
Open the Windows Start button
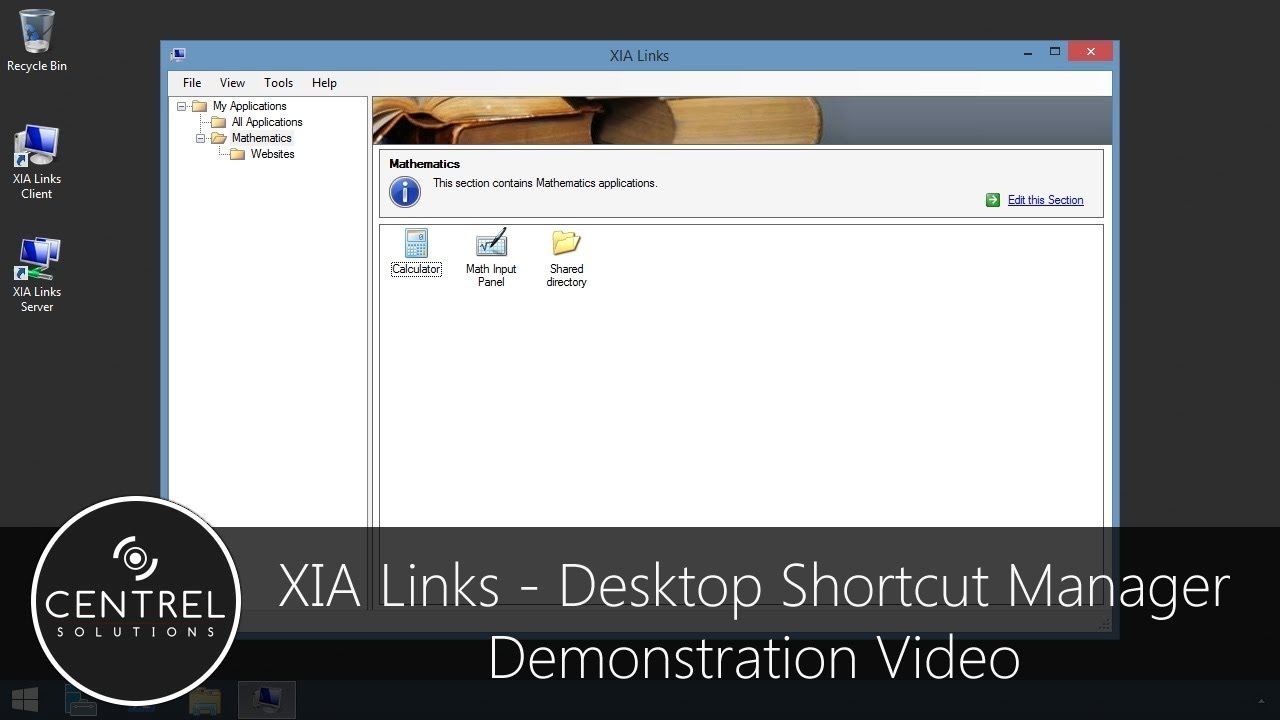(25, 699)
